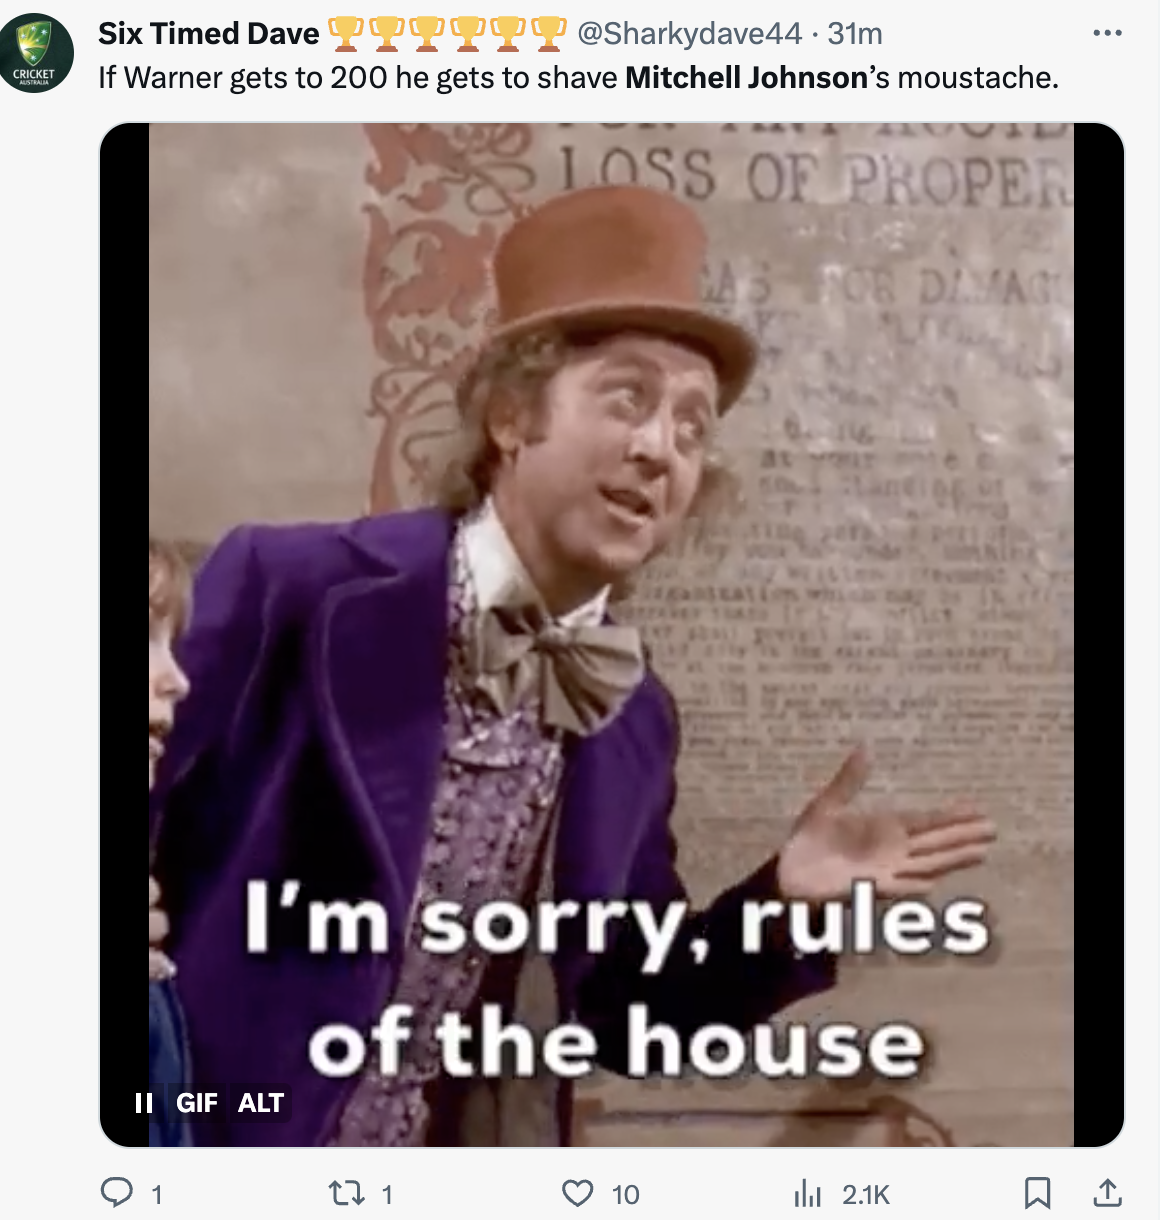Show the ALT image description
Image resolution: width=1168 pixels, height=1220 pixels.
pyautogui.click(x=261, y=1103)
